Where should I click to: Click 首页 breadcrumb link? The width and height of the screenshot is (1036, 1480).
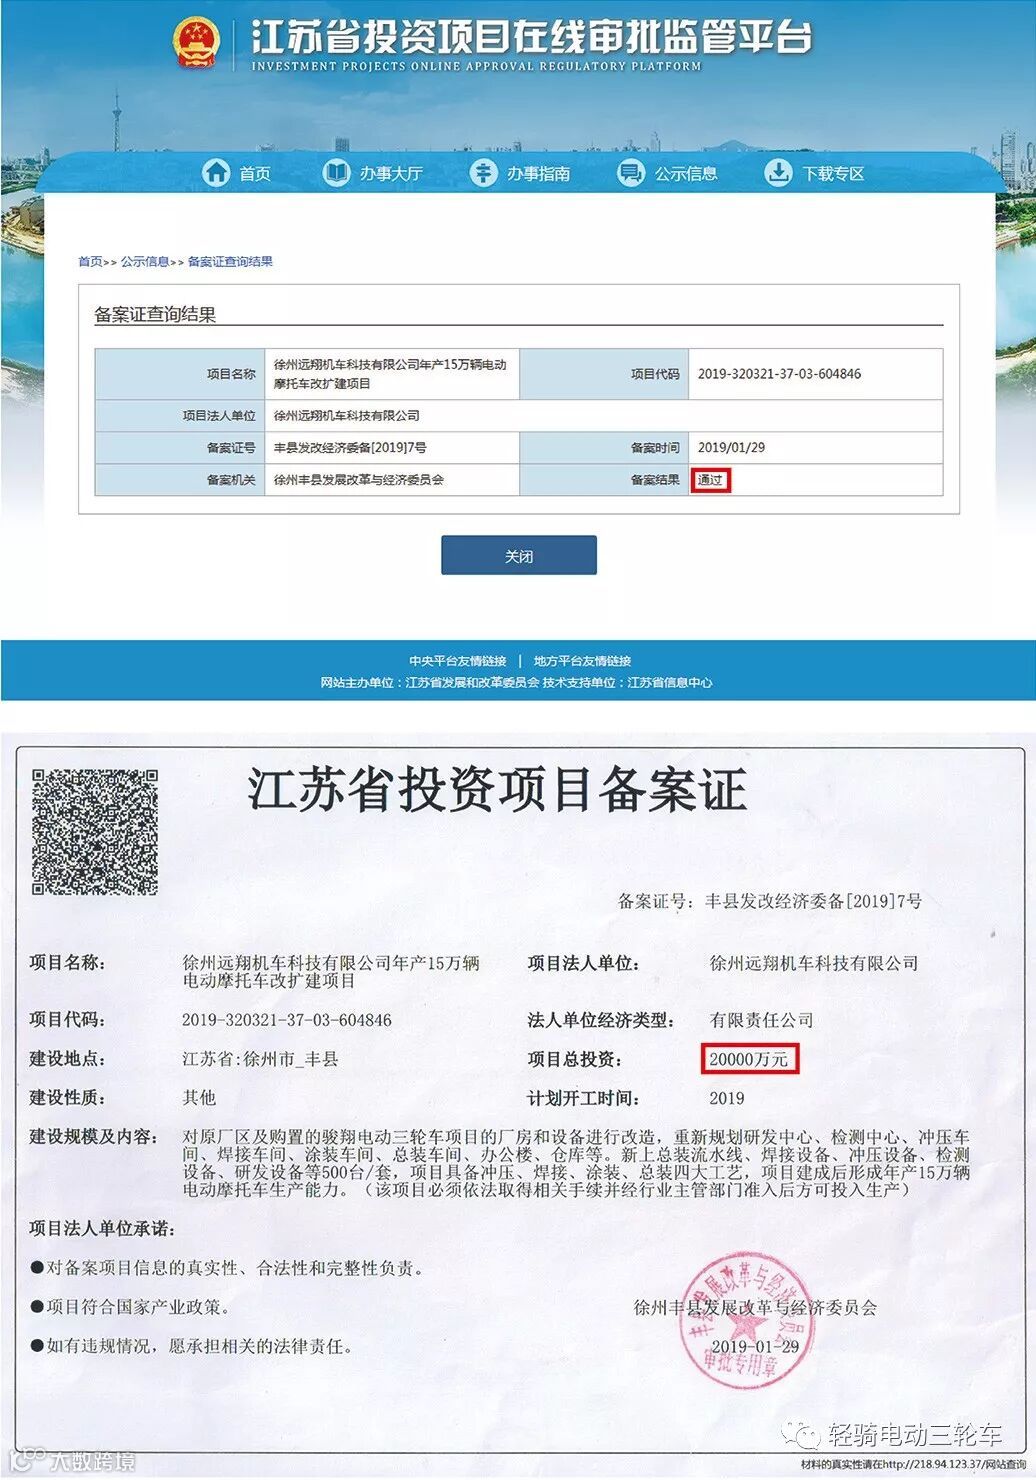[x=90, y=262]
